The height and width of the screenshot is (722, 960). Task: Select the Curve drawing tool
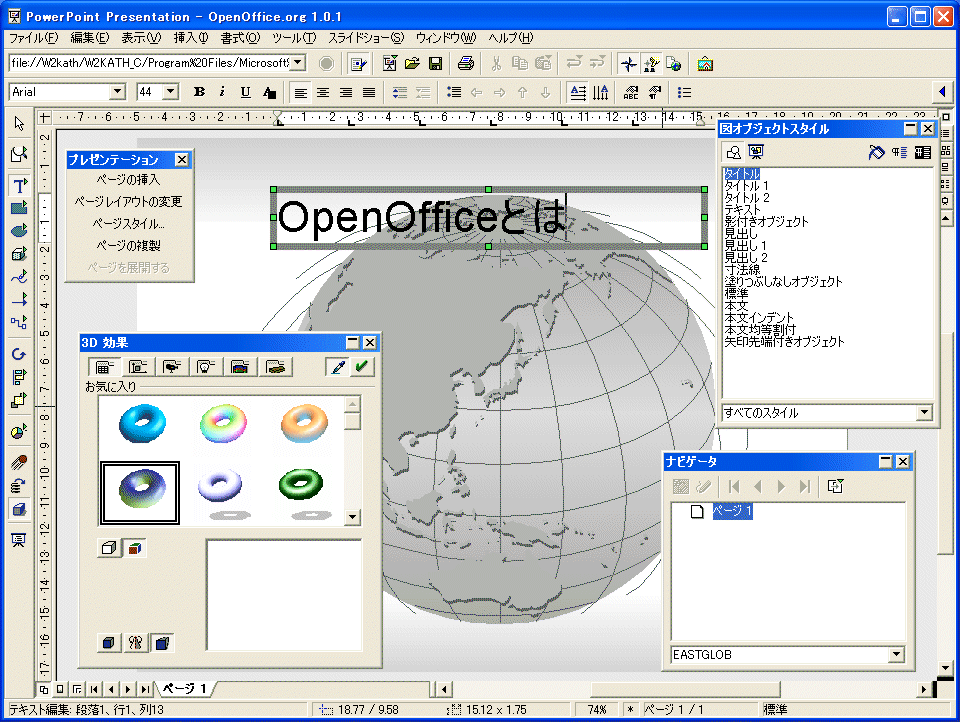pyautogui.click(x=19, y=277)
